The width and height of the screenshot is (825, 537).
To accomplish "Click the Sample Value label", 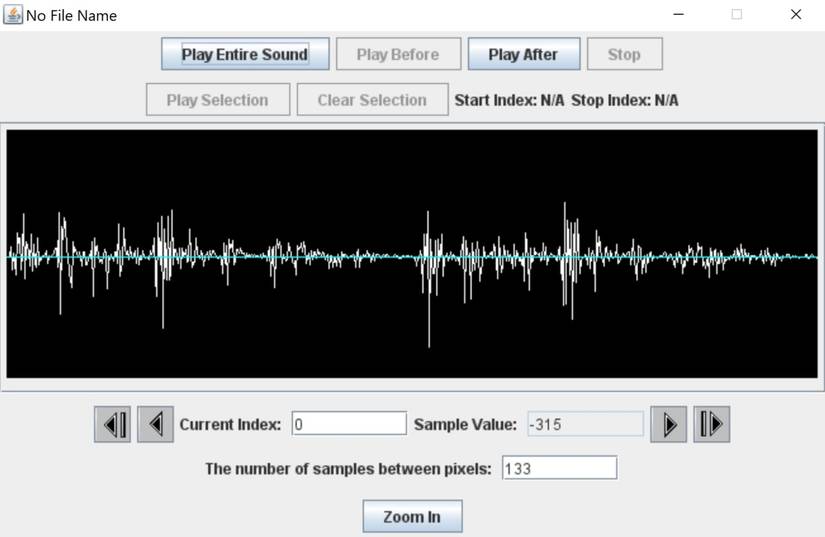I will pyautogui.click(x=465, y=424).
